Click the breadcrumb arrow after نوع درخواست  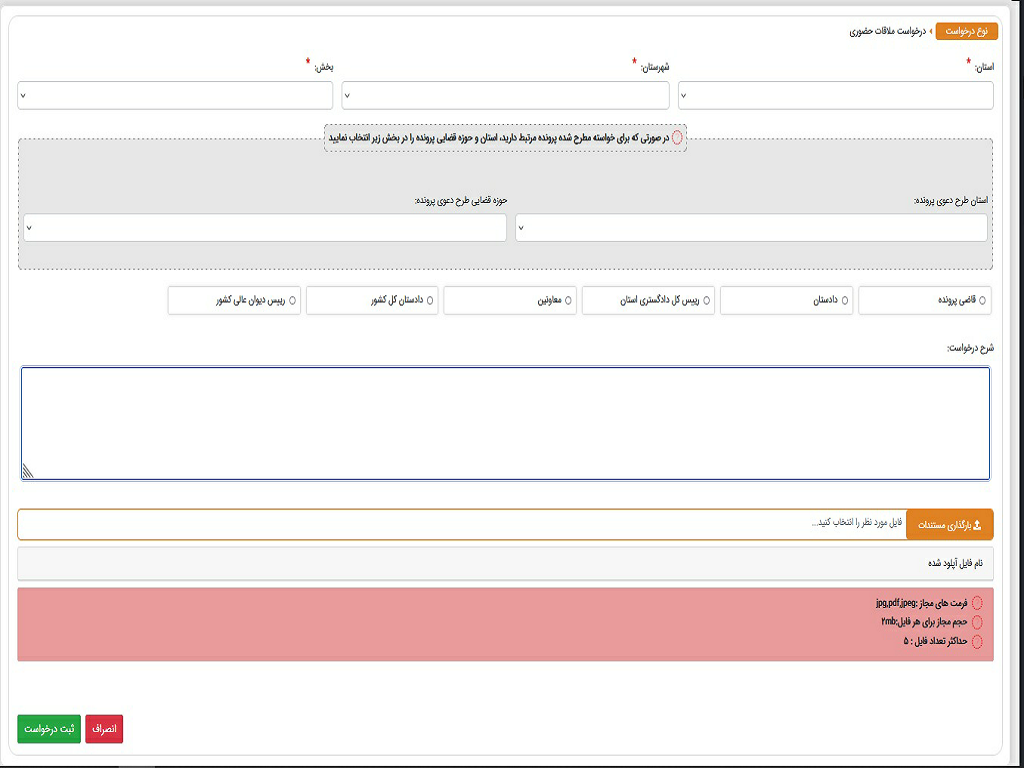(932, 32)
